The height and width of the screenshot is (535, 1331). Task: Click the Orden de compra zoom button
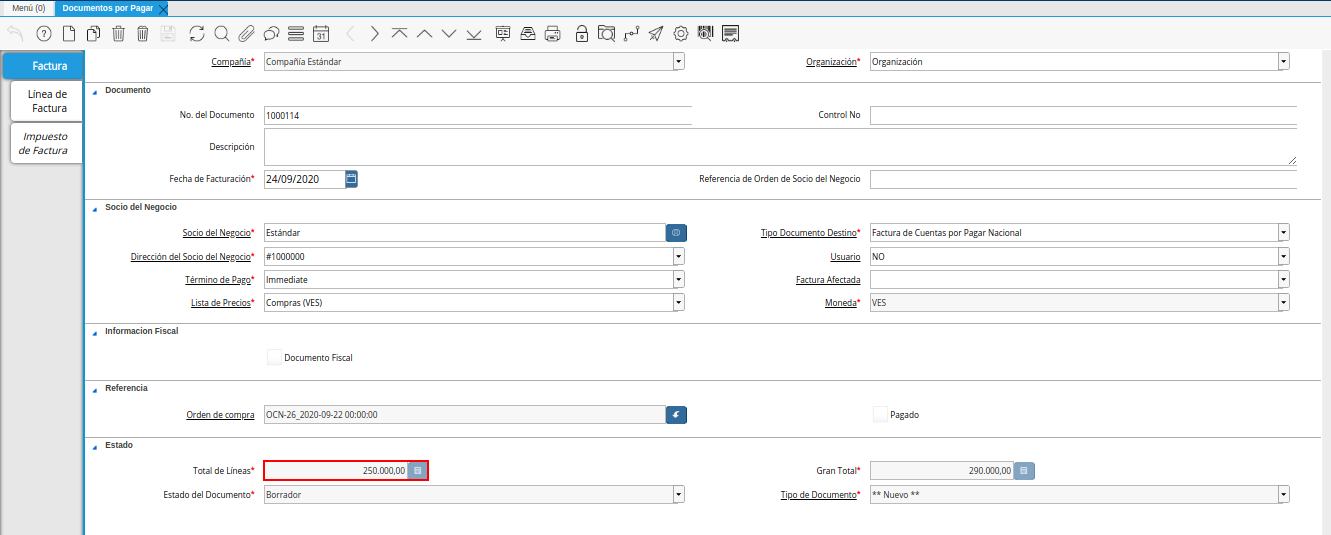click(676, 414)
